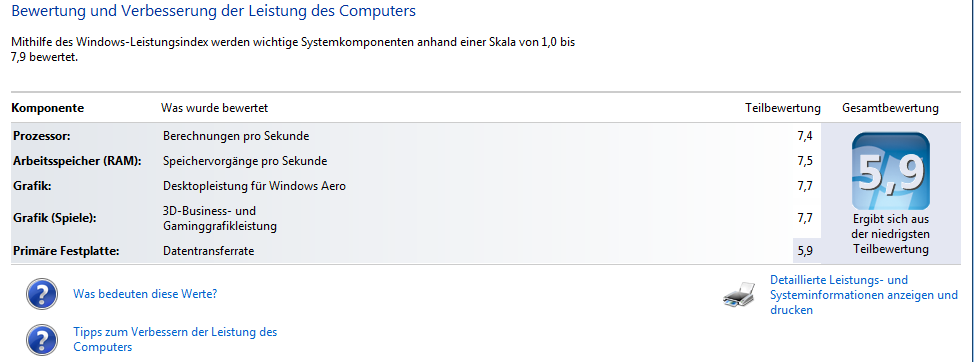The image size is (974, 362).
Task: Click the printer icon for detailed system information
Action: [740, 294]
